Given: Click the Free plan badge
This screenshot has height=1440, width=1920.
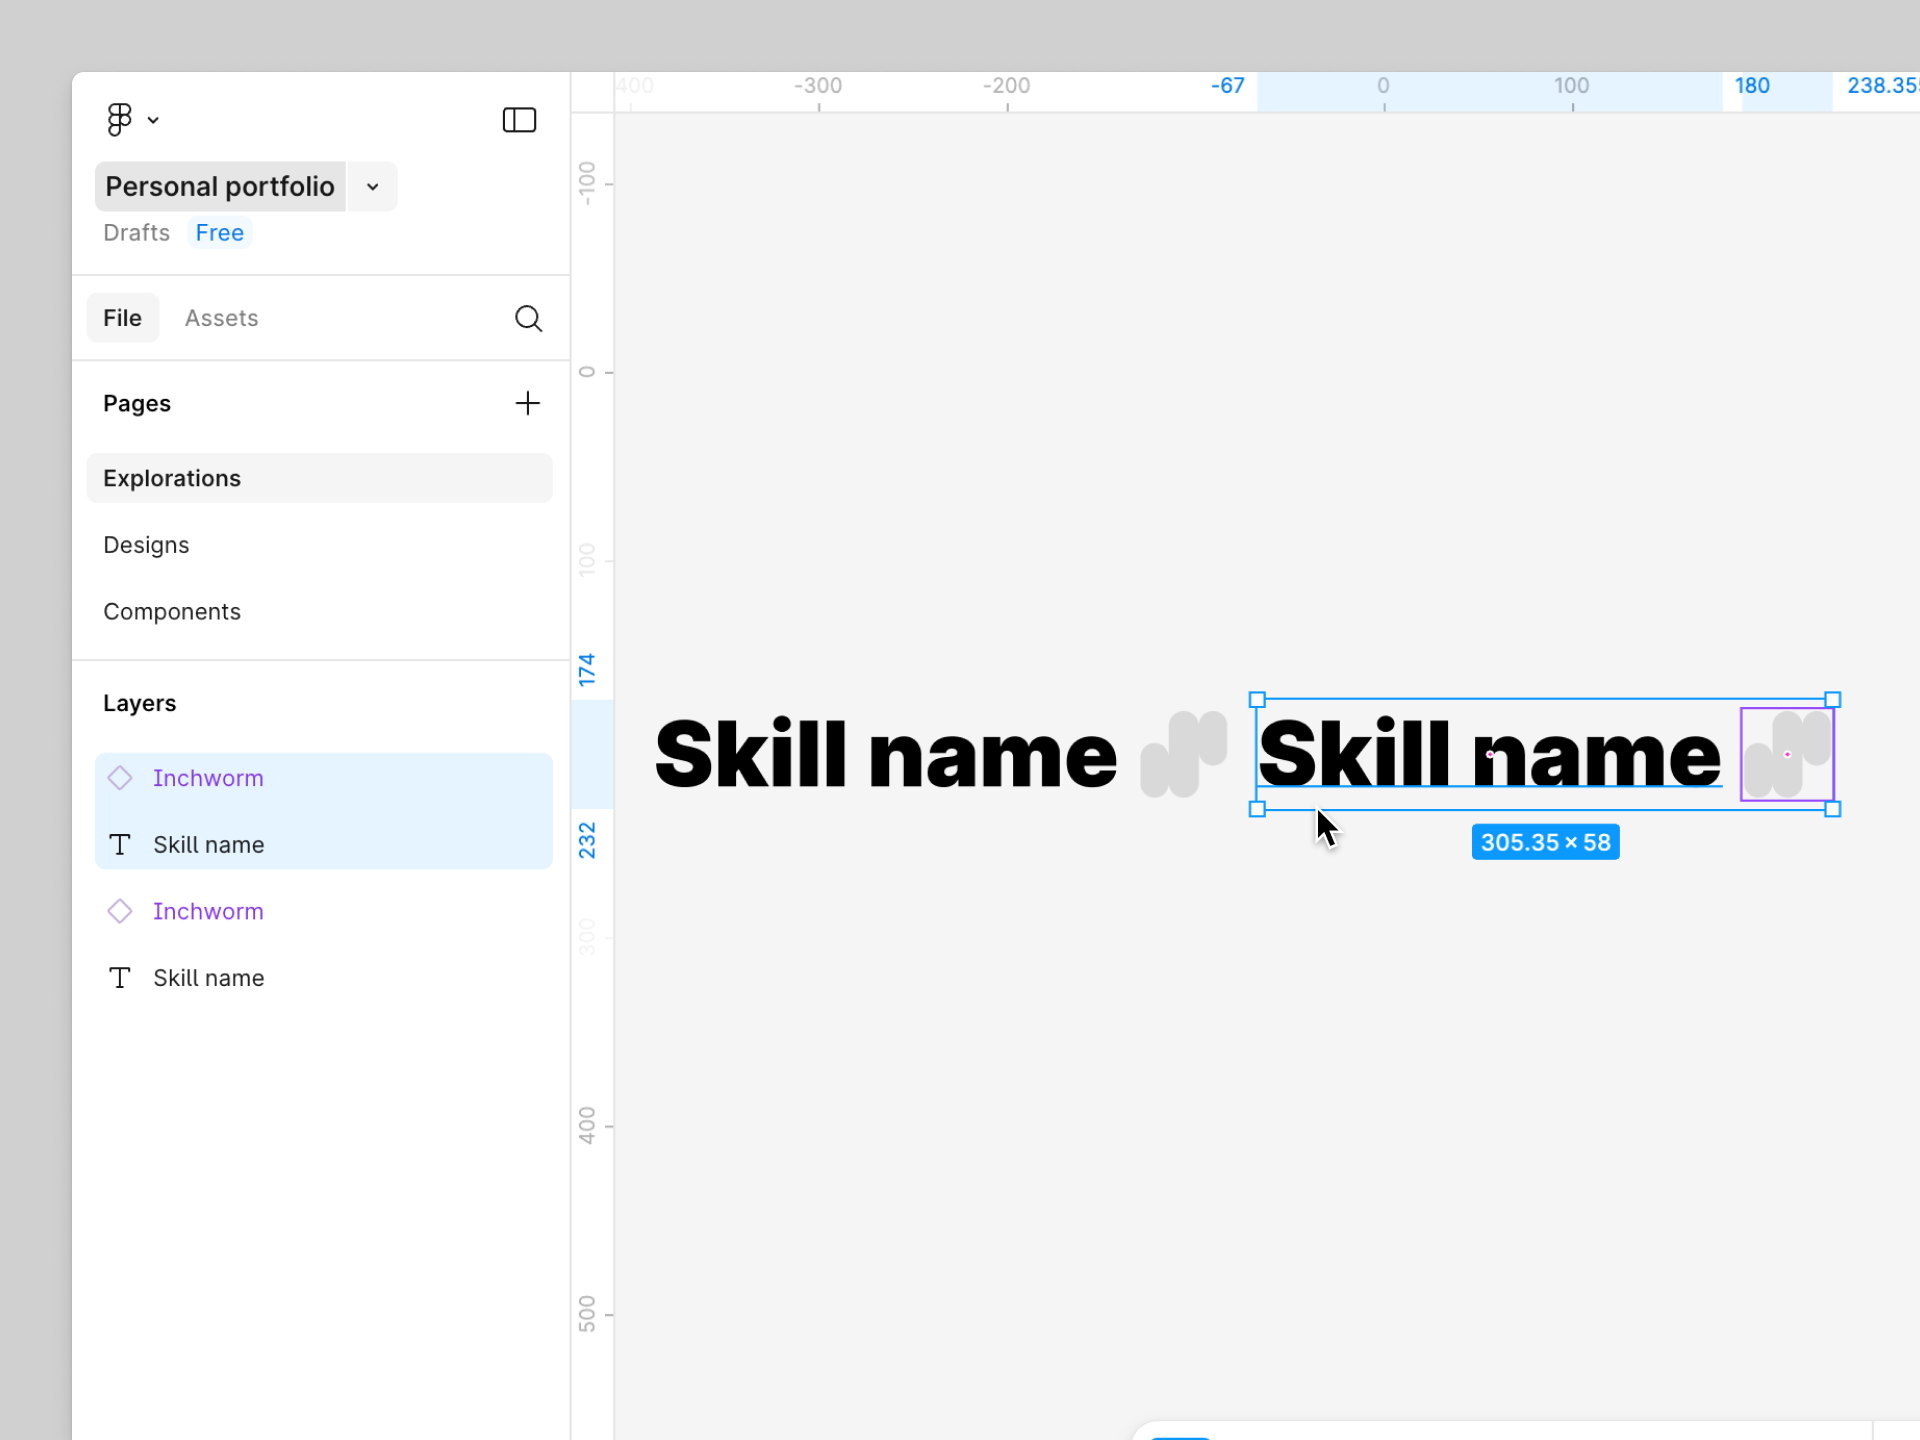Looking at the screenshot, I should pos(220,233).
